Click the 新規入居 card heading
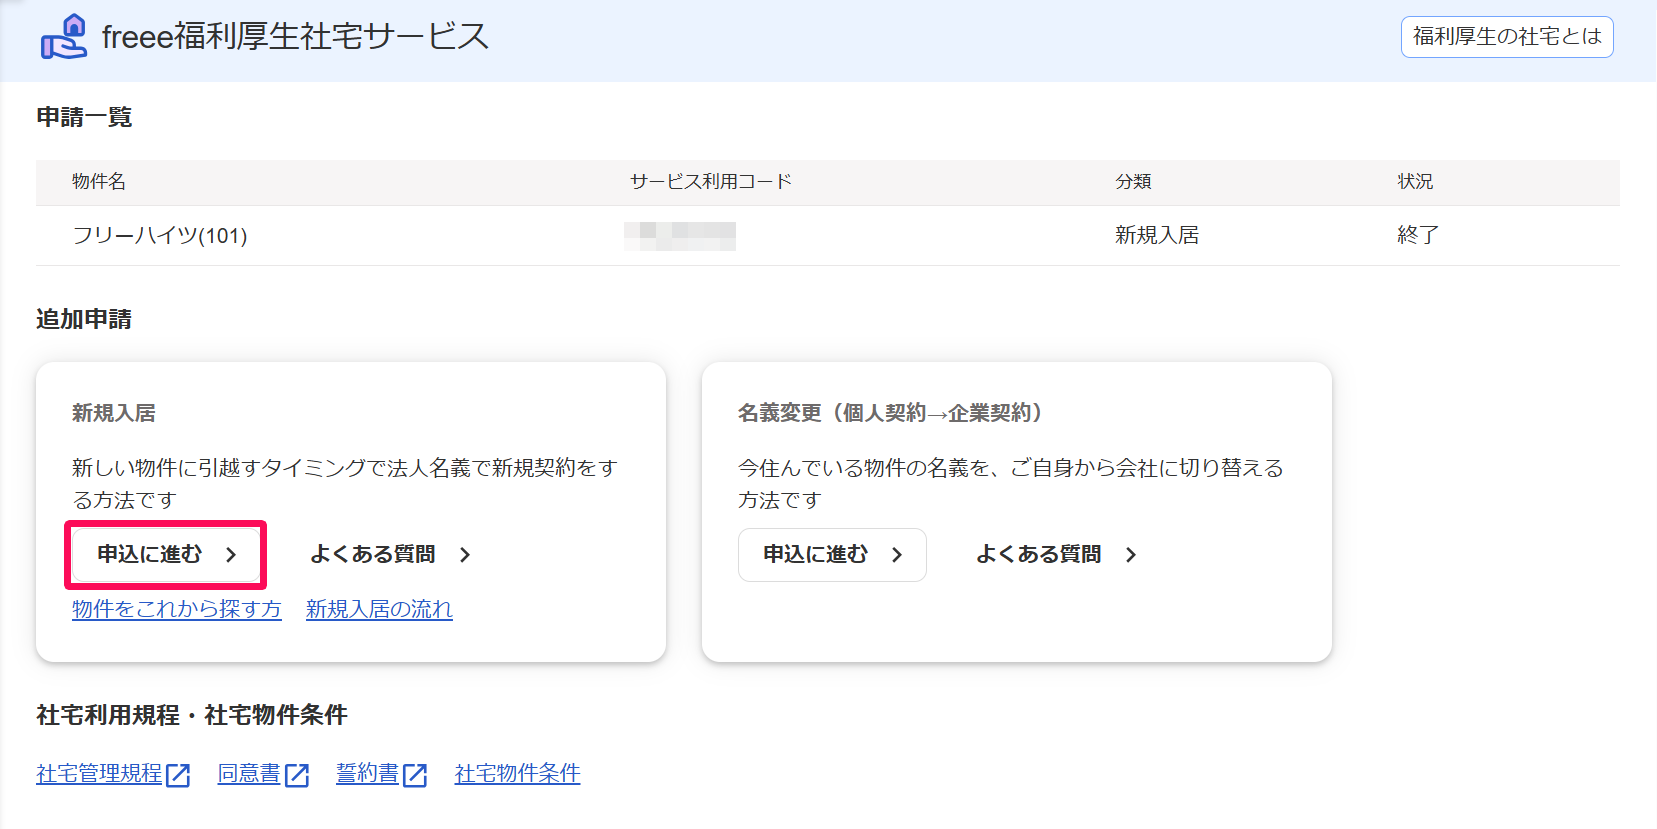Viewport: 1657px width, 829px height. 114,413
